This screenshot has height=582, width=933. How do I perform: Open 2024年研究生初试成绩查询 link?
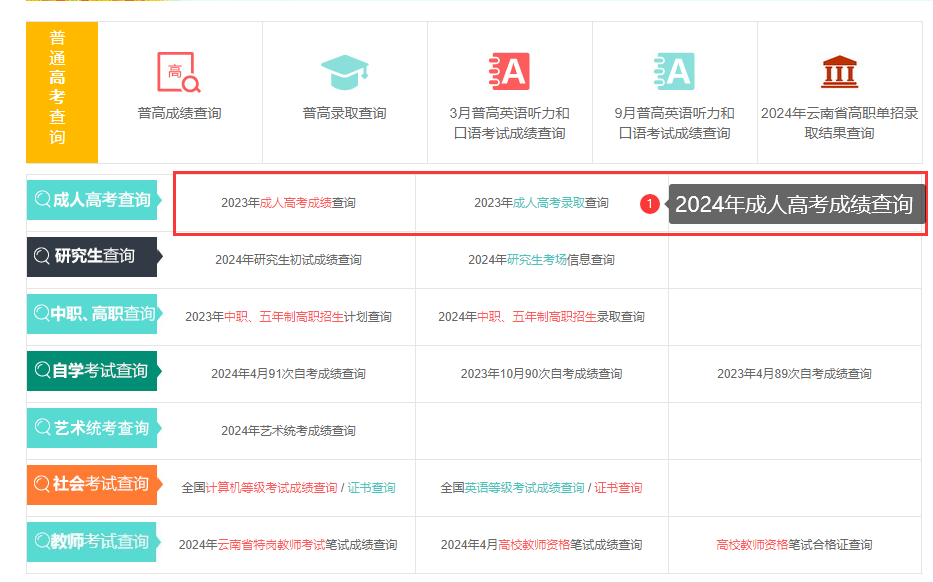288,259
